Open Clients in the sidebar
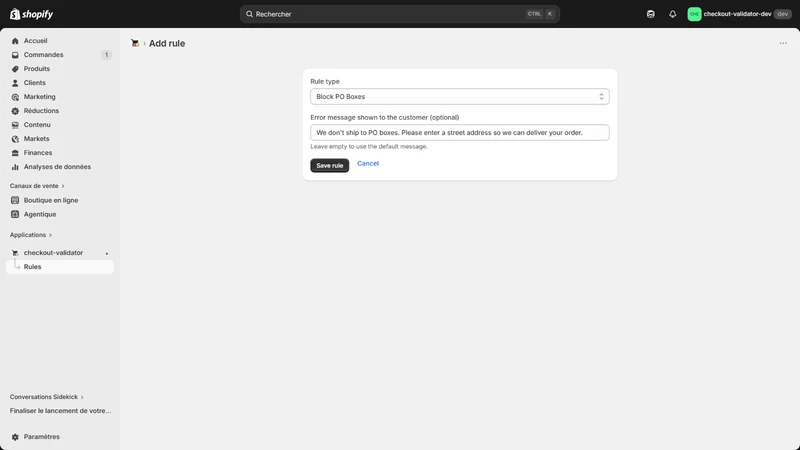The width and height of the screenshot is (800, 450). pyautogui.click(x=60, y=83)
